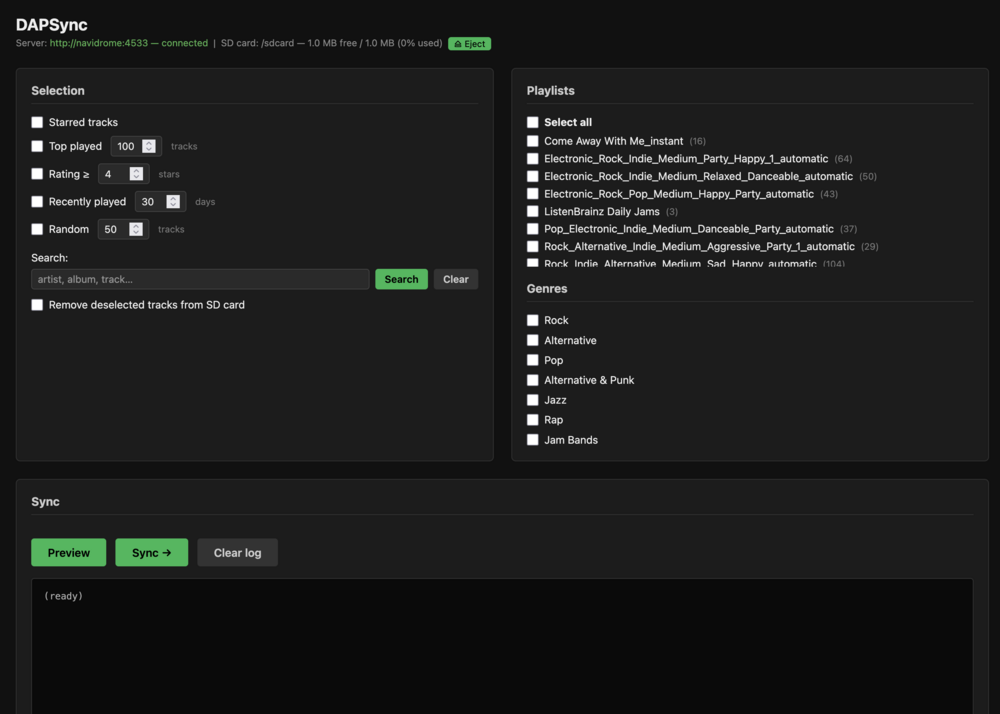Screen dimensions: 1000x714
Task: Enable the Starred tracks checkbox
Action: 37,122
